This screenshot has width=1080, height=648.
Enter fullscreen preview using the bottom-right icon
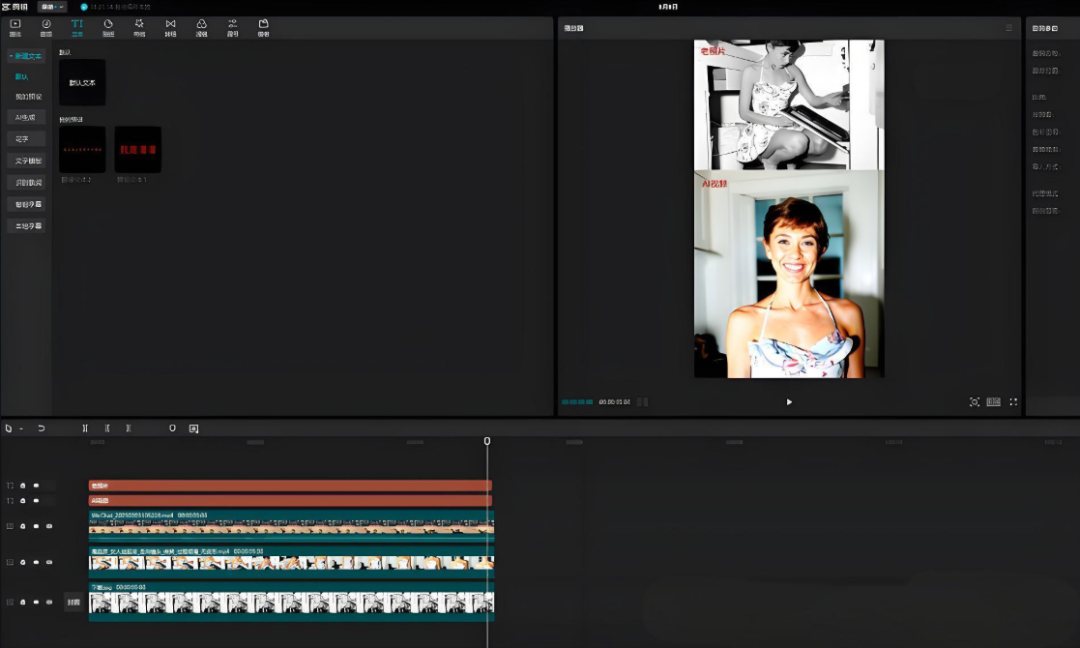point(1013,402)
